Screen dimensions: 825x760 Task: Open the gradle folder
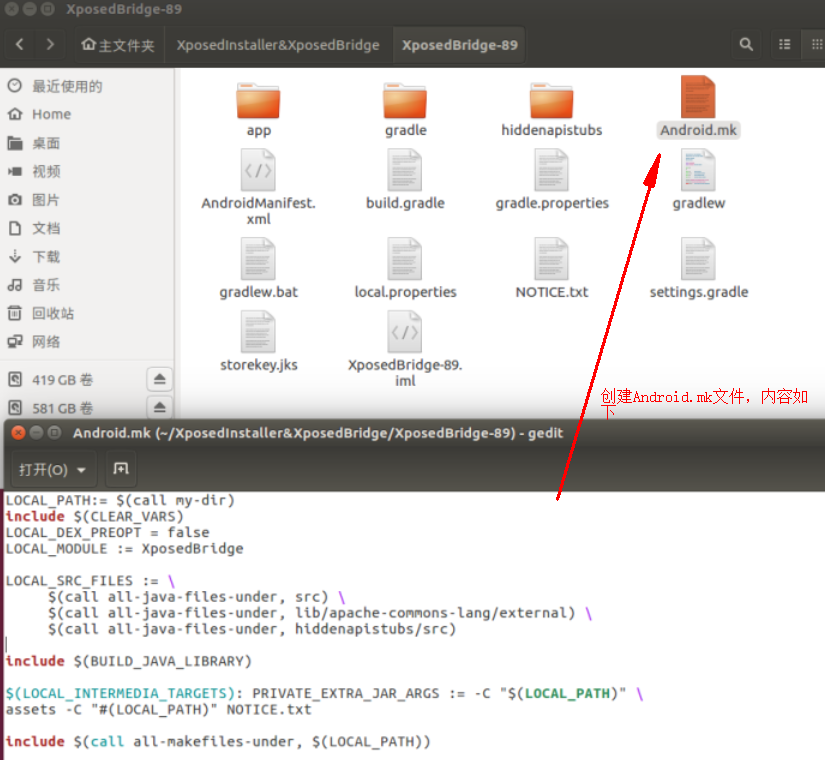click(405, 109)
